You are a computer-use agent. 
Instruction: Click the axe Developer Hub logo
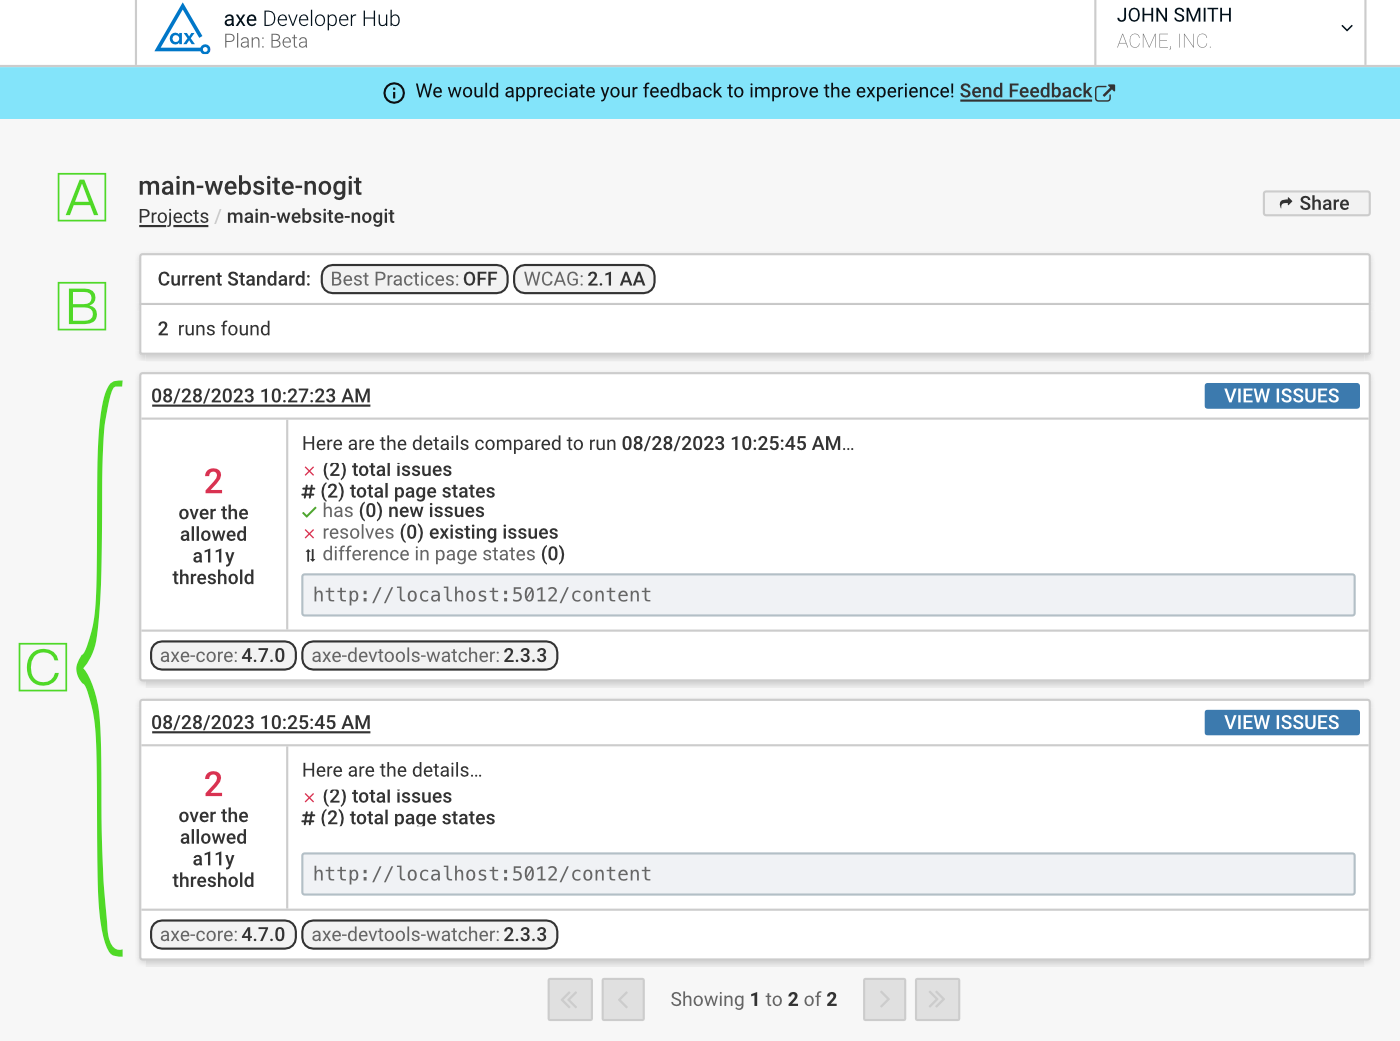point(183,30)
